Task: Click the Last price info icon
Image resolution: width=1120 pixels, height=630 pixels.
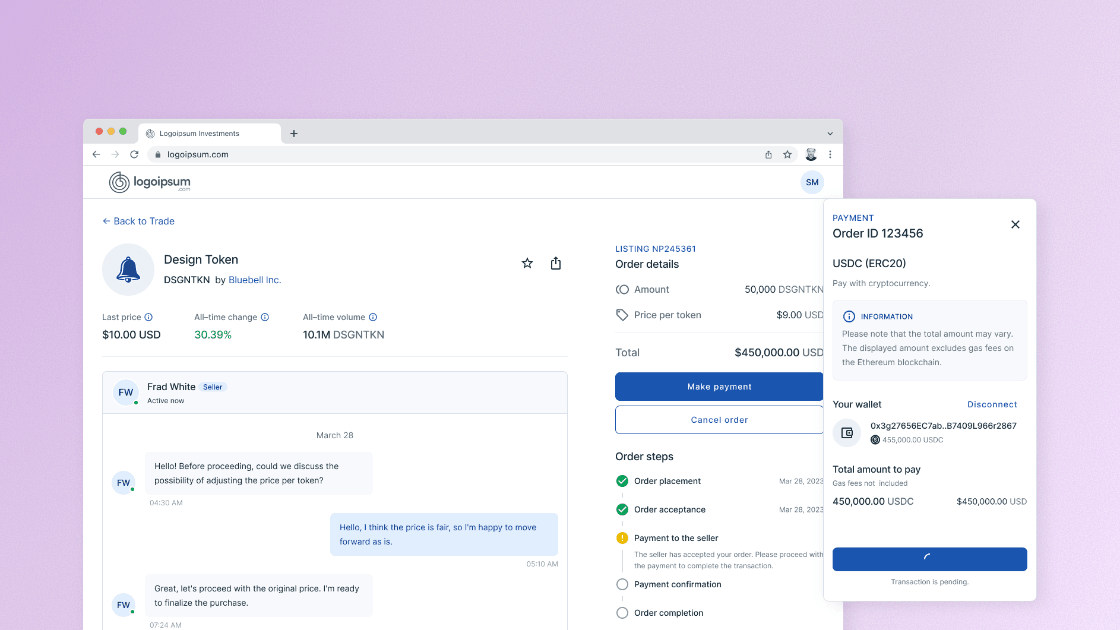Action: [x=149, y=317]
